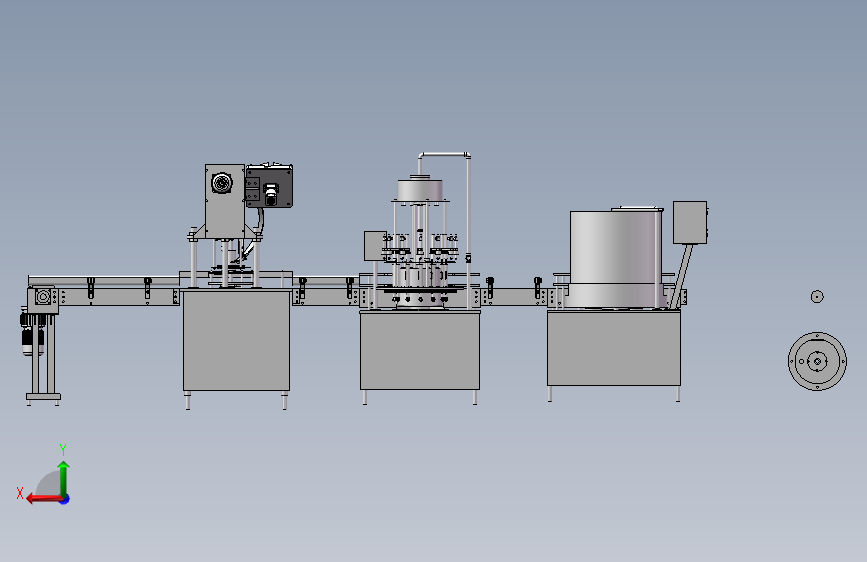The width and height of the screenshot is (867, 562).
Task: Select the large cylindrical drum on the right machine
Action: 616,258
